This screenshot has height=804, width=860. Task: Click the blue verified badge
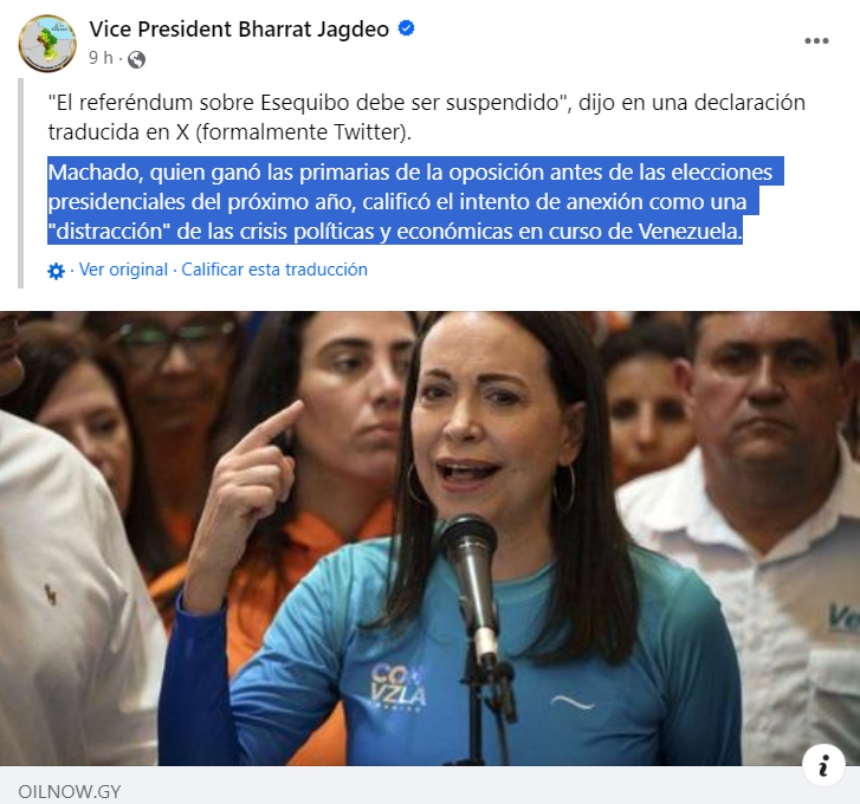tap(406, 28)
